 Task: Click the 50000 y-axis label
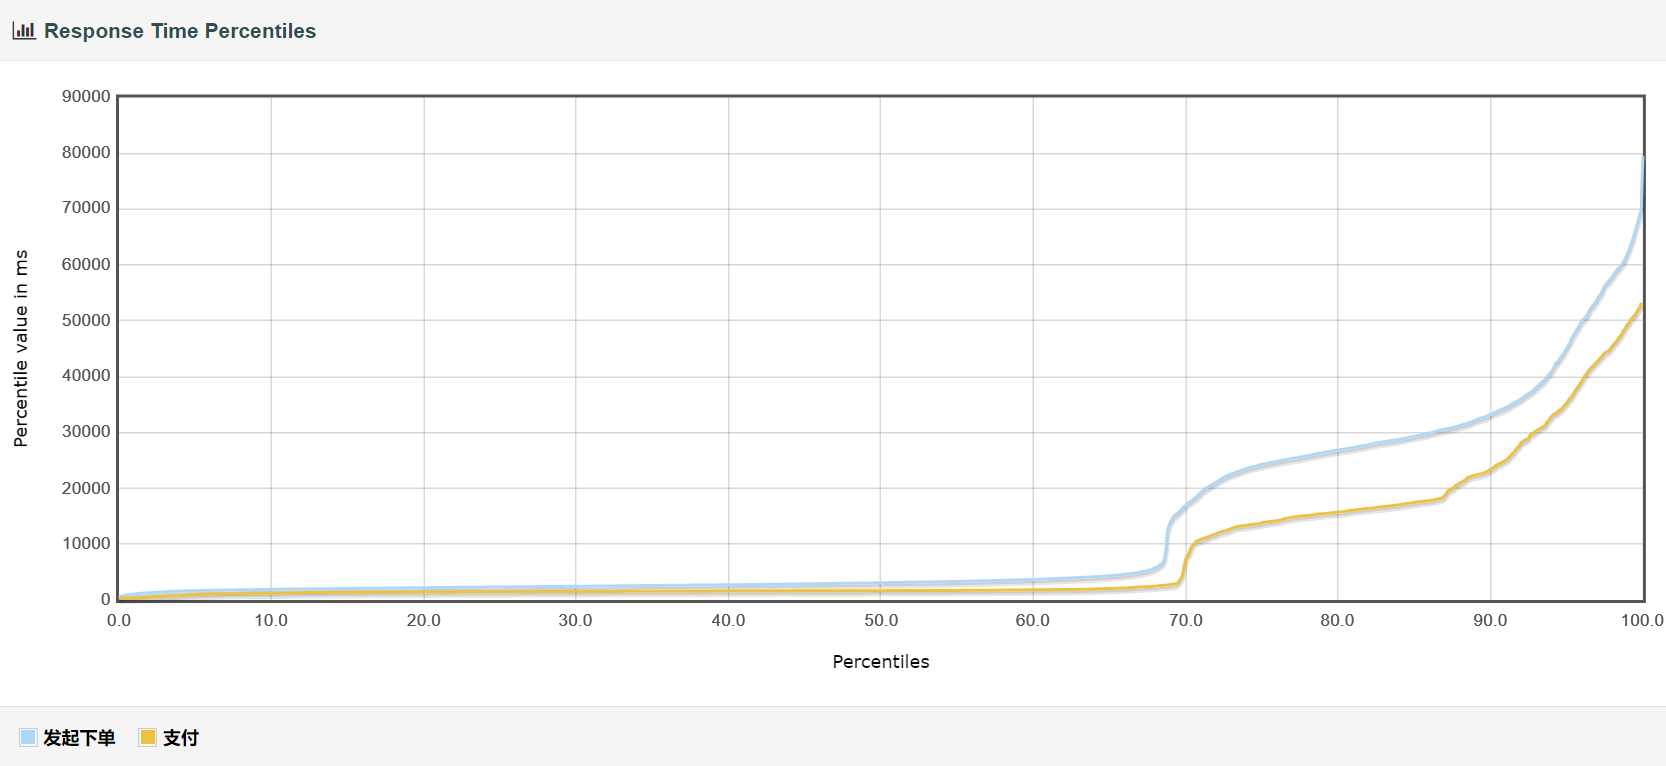[86, 321]
